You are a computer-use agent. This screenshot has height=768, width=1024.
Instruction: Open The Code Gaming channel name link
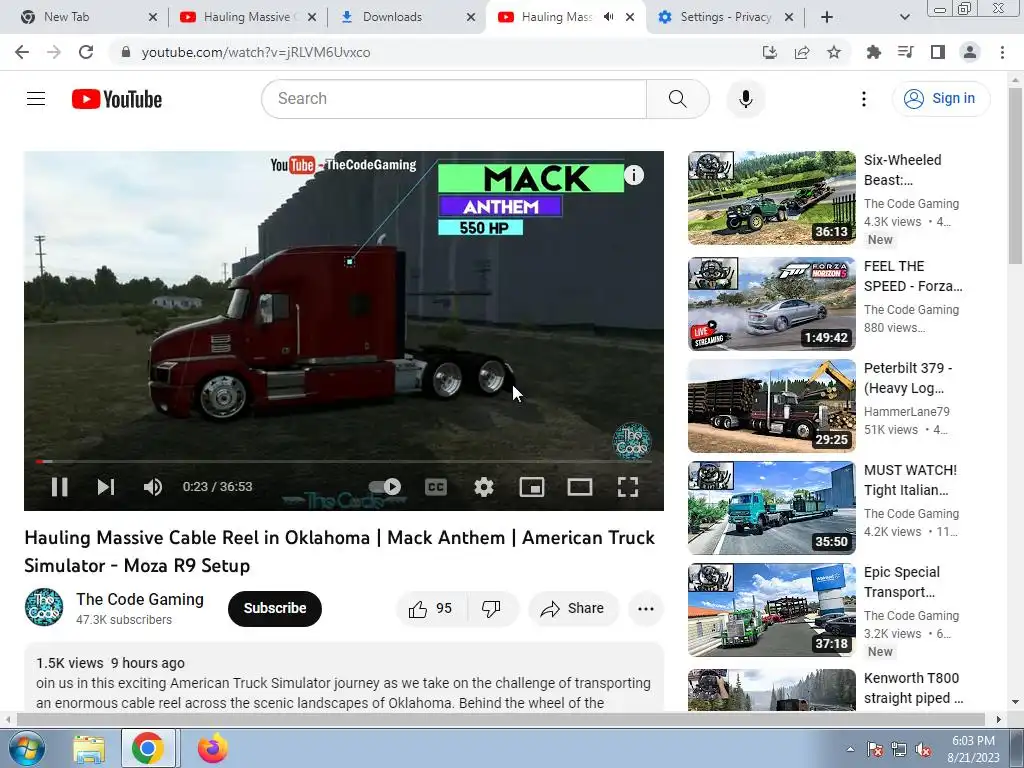click(140, 599)
